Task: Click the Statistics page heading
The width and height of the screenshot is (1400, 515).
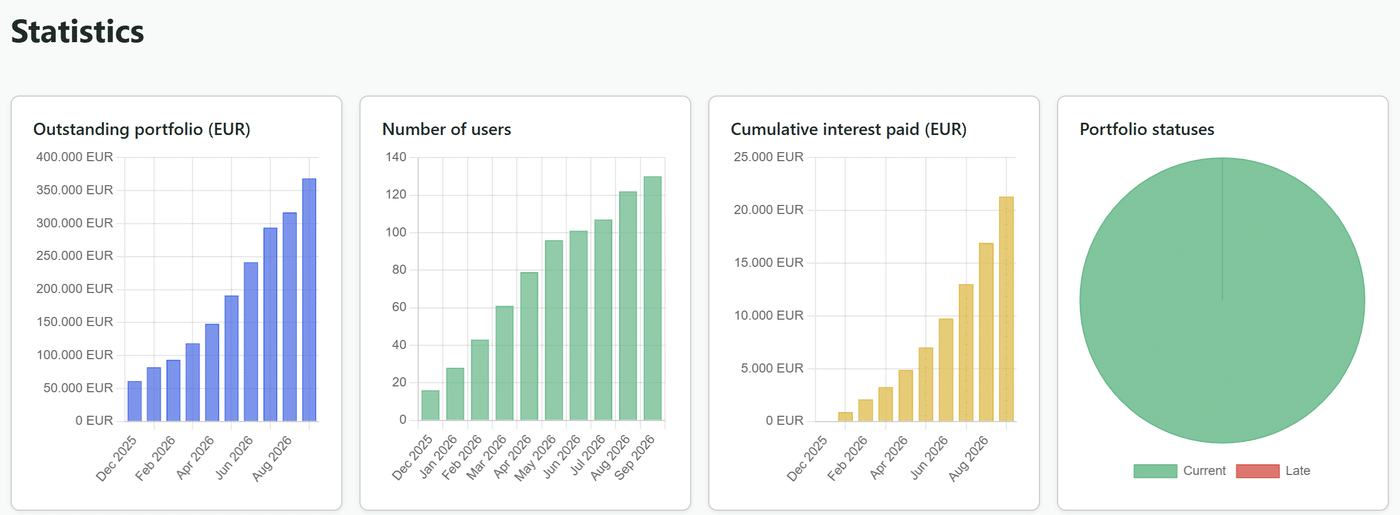Action: point(77,31)
